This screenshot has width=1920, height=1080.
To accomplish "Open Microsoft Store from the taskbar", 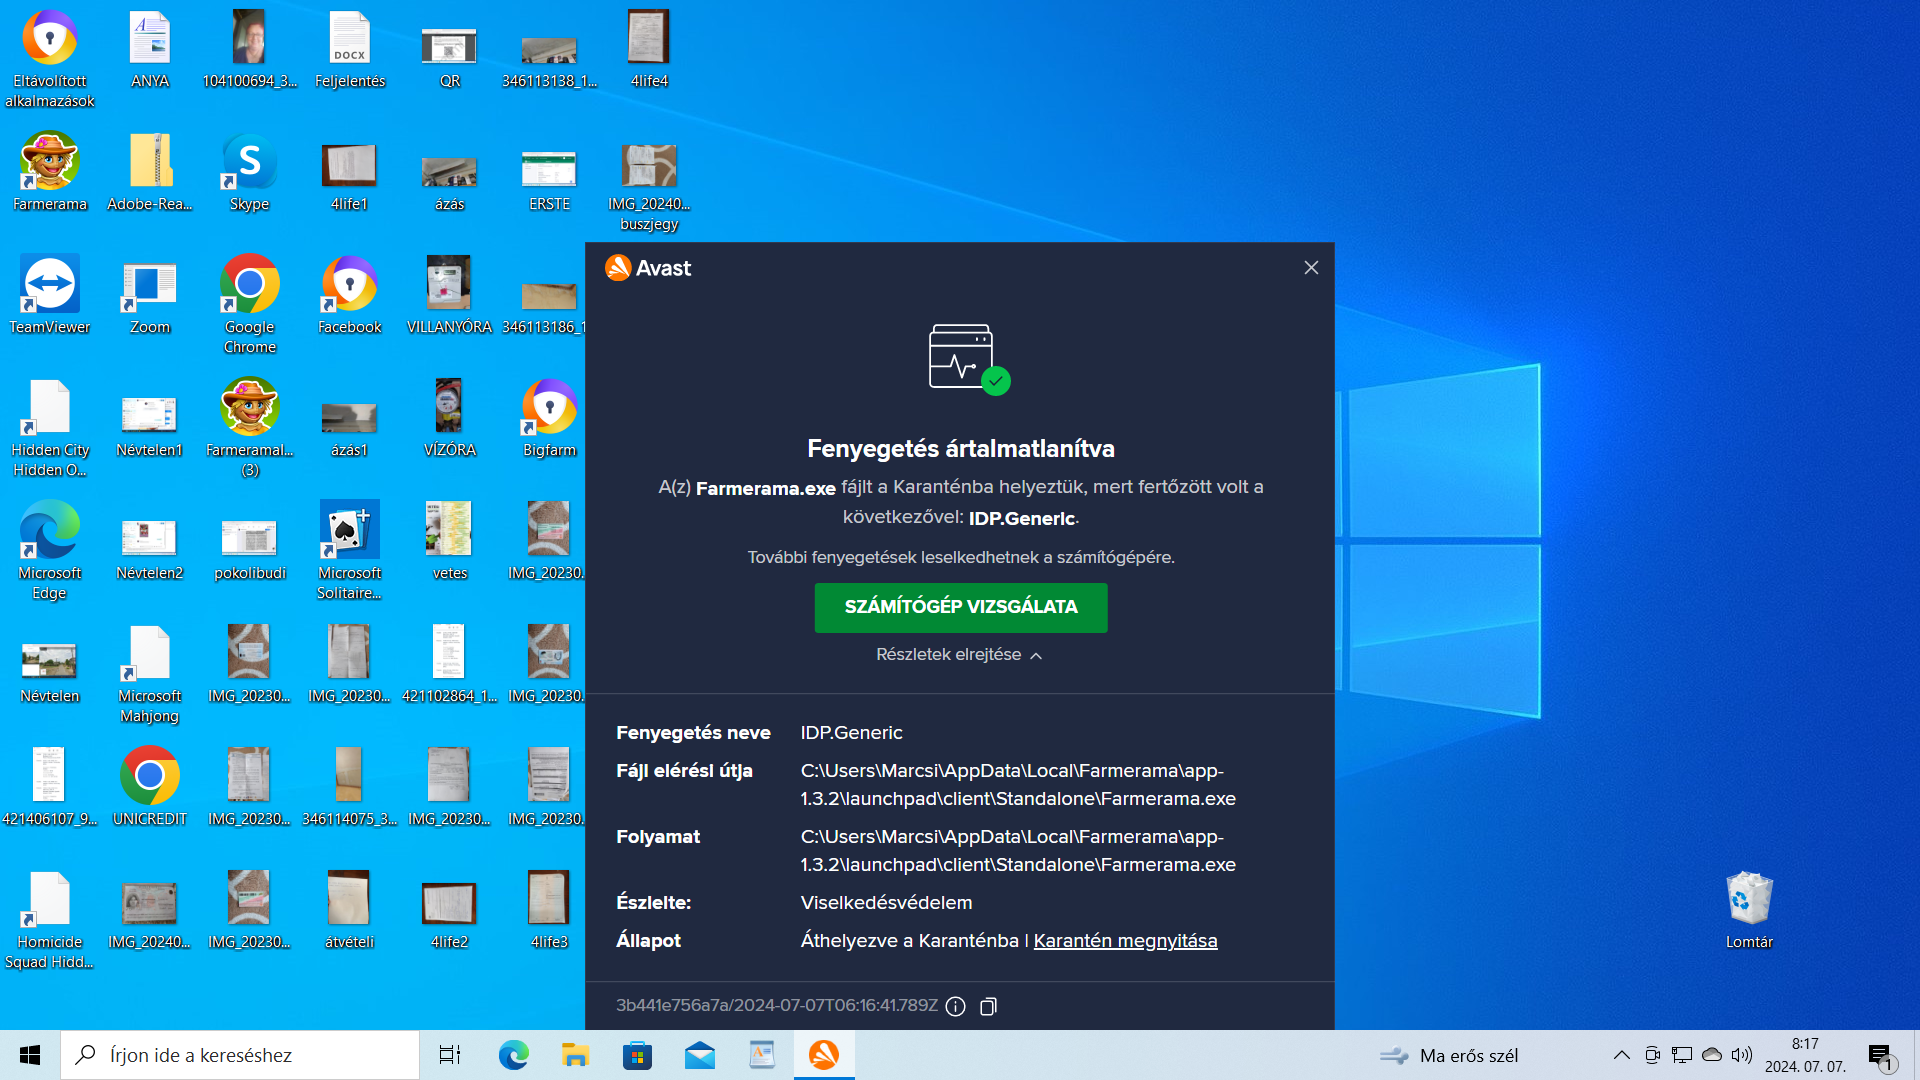I will [x=637, y=1055].
